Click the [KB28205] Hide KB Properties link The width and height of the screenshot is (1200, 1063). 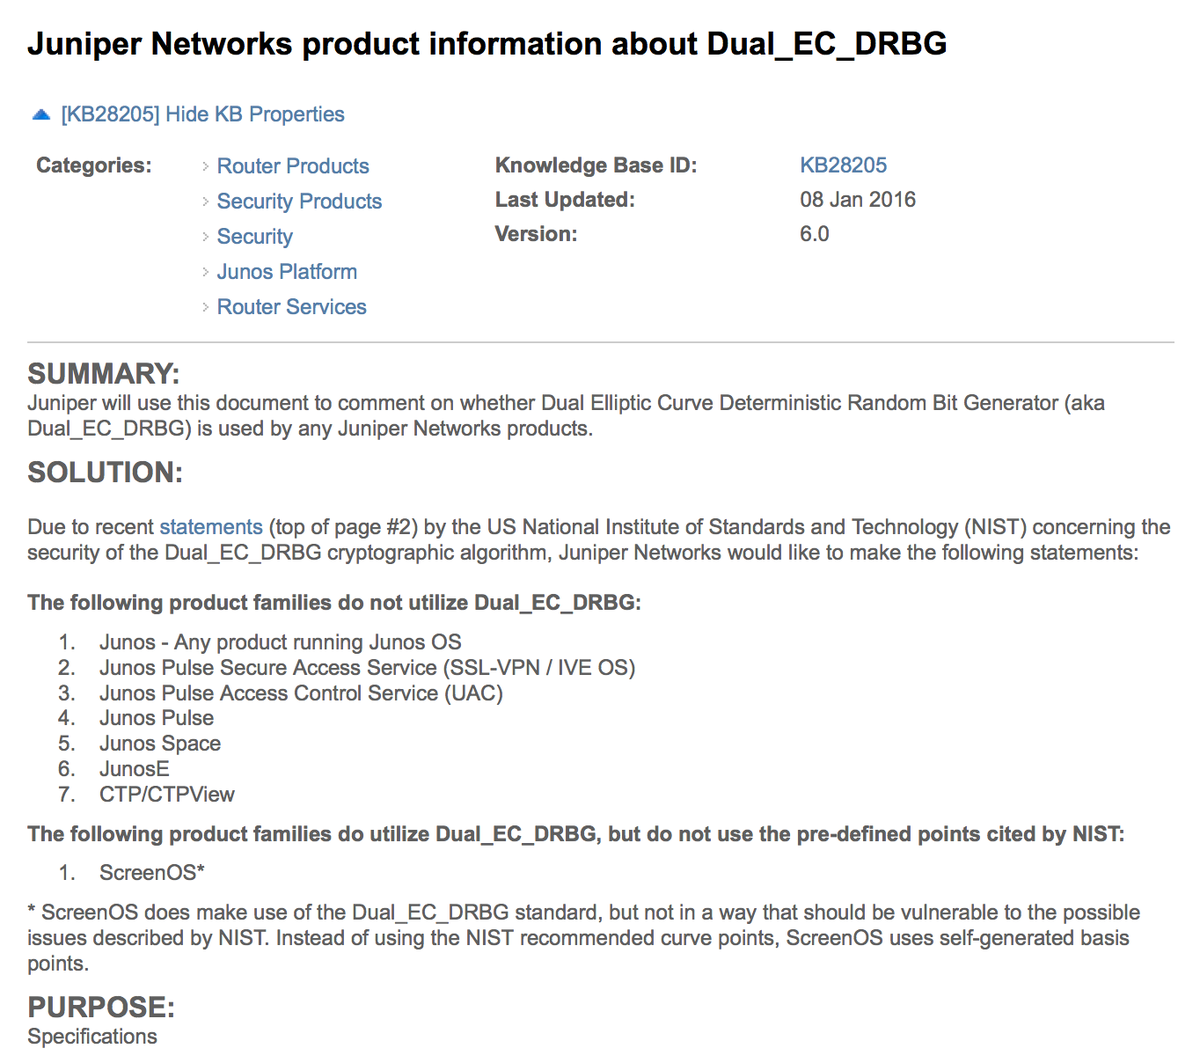[203, 115]
